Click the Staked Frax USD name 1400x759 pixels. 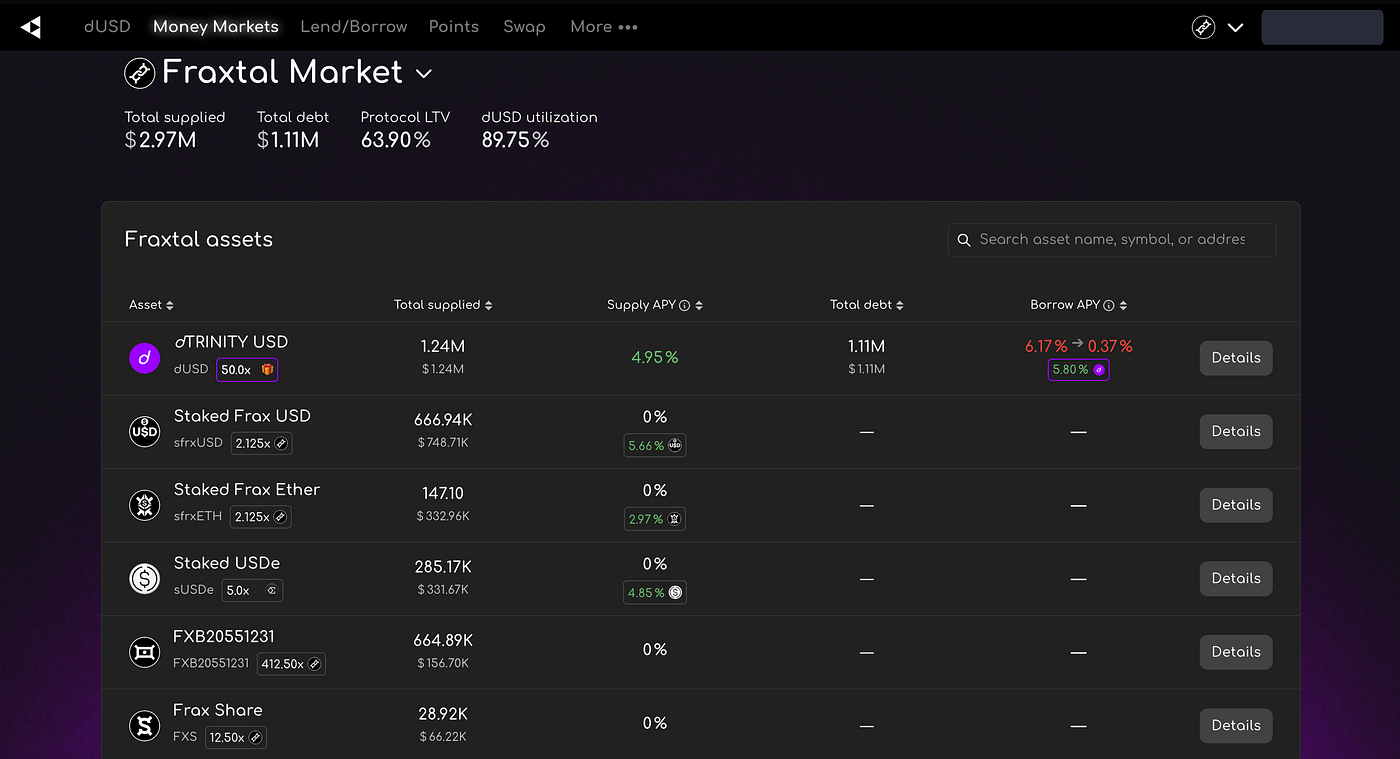(242, 416)
